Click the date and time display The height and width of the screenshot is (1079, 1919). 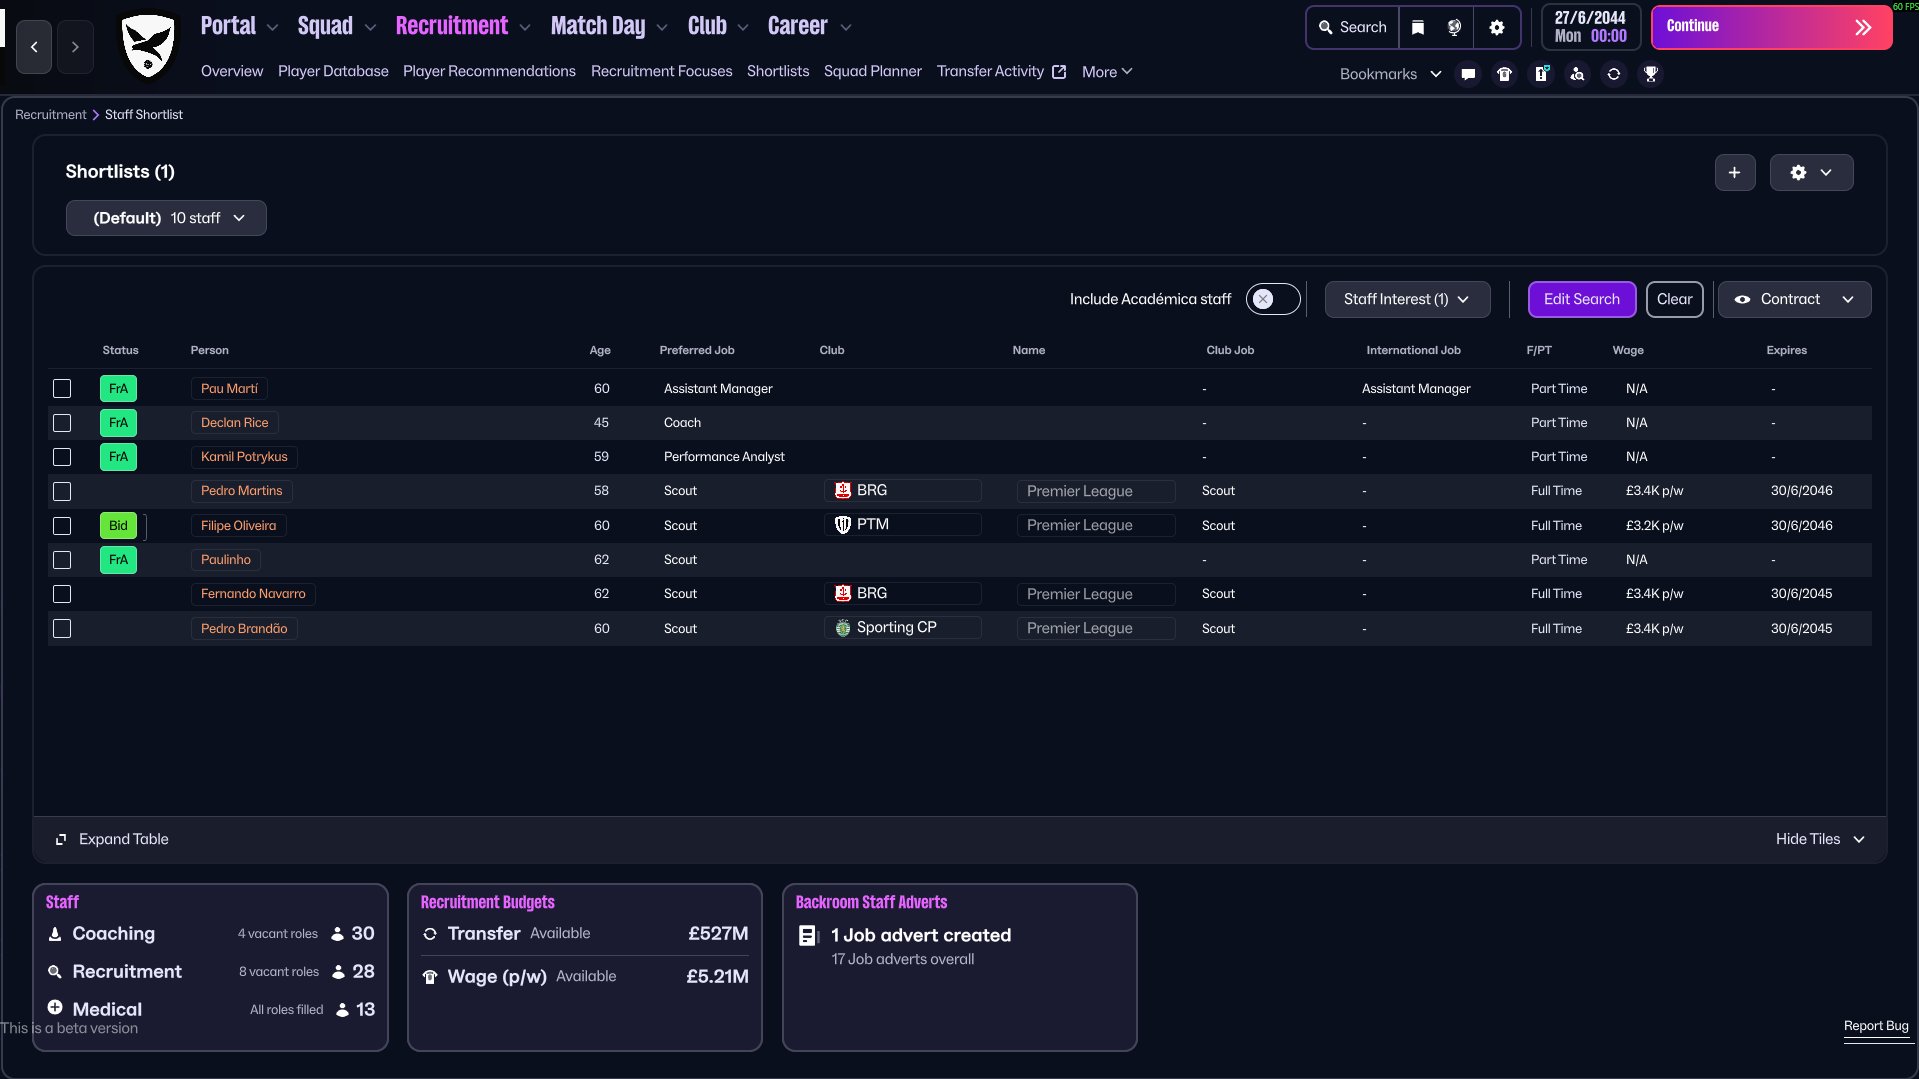point(1590,27)
